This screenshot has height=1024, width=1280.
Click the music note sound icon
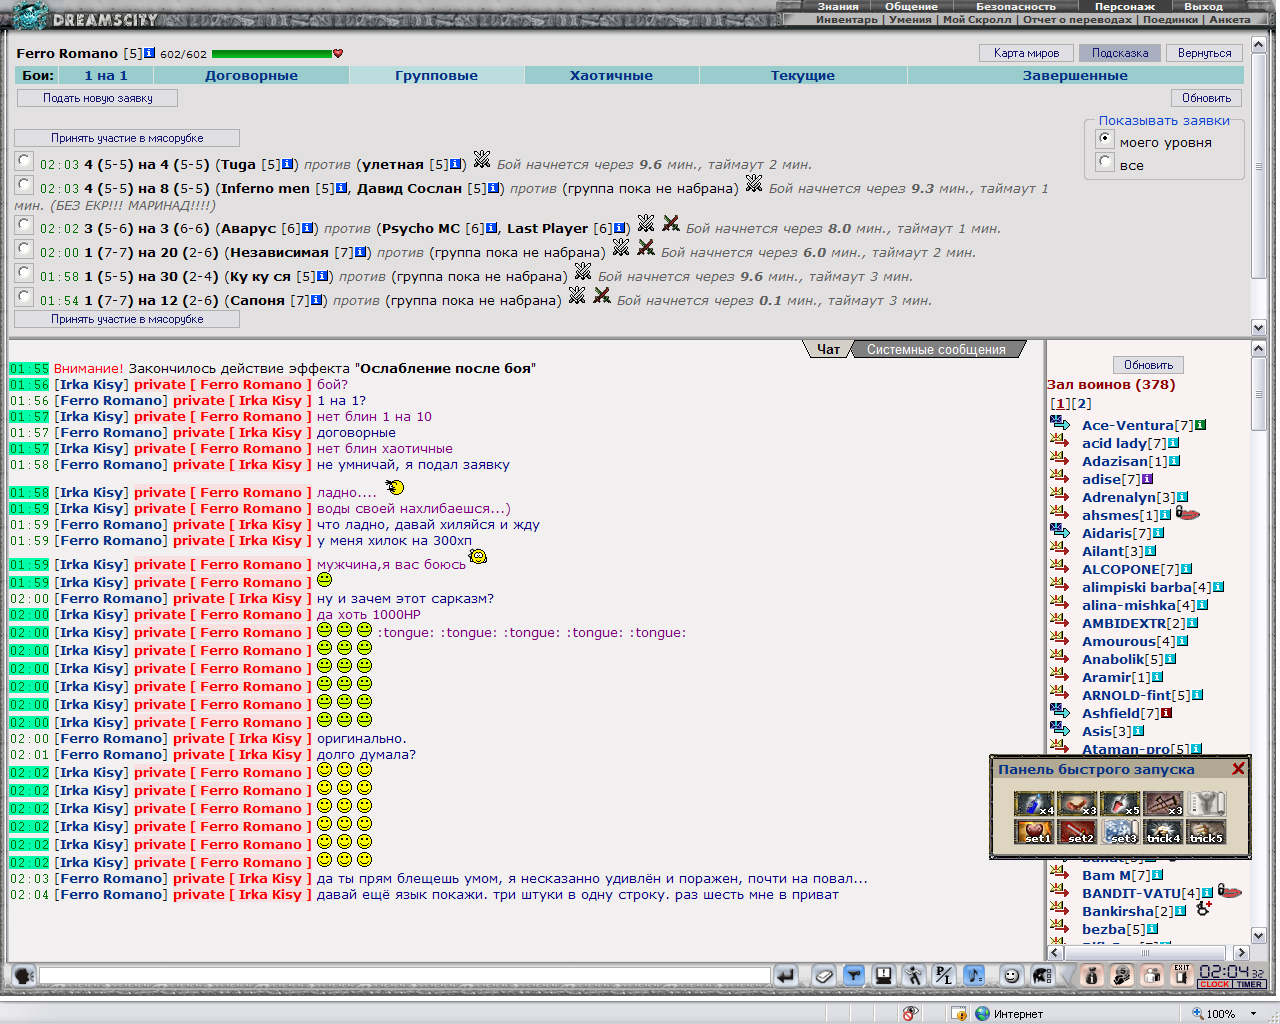point(974,976)
